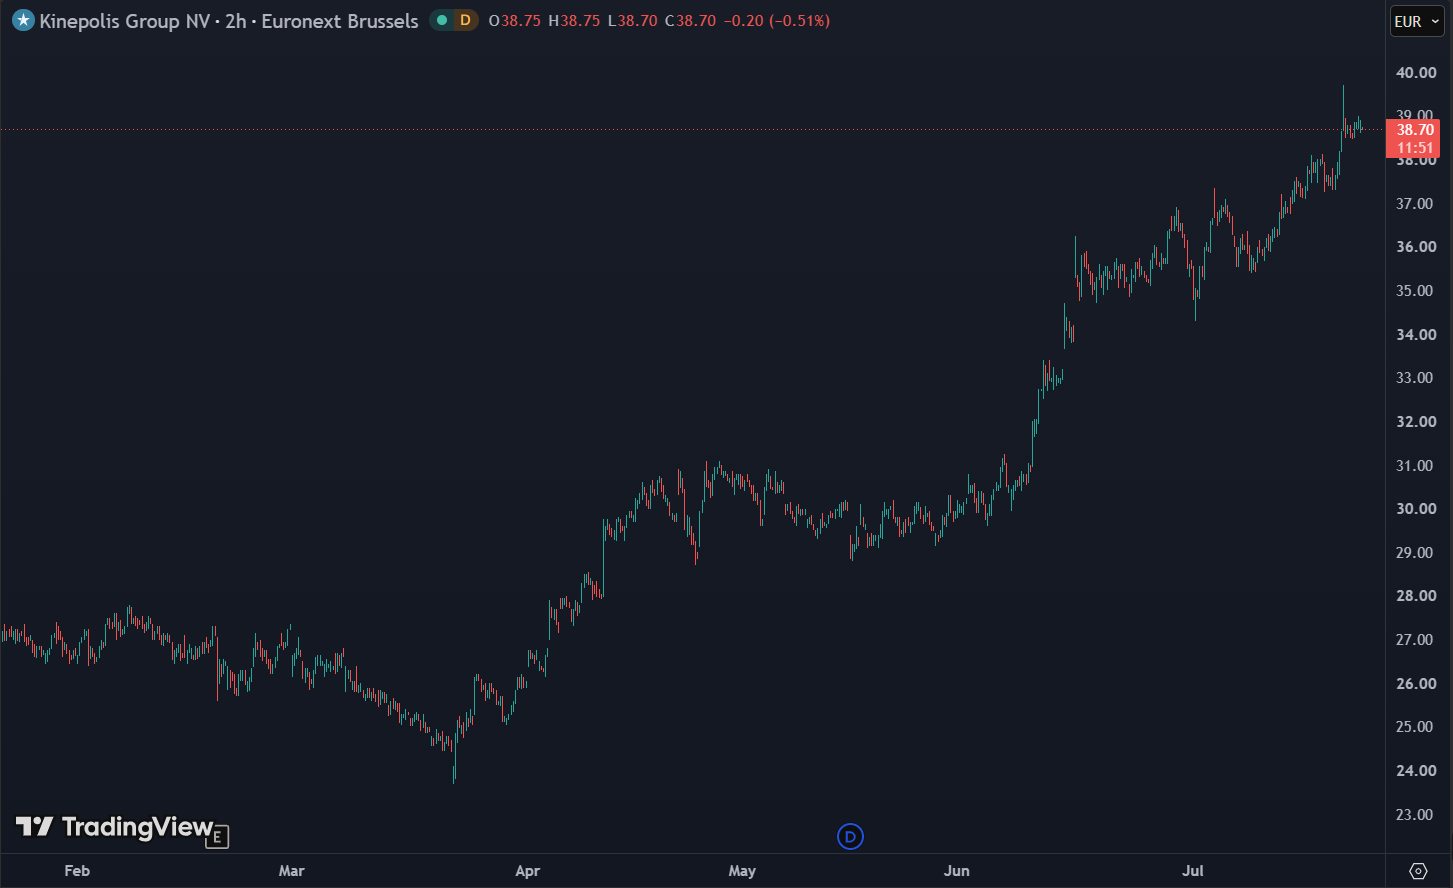Click the E badge beside the TradingView logo

pyautogui.click(x=217, y=837)
